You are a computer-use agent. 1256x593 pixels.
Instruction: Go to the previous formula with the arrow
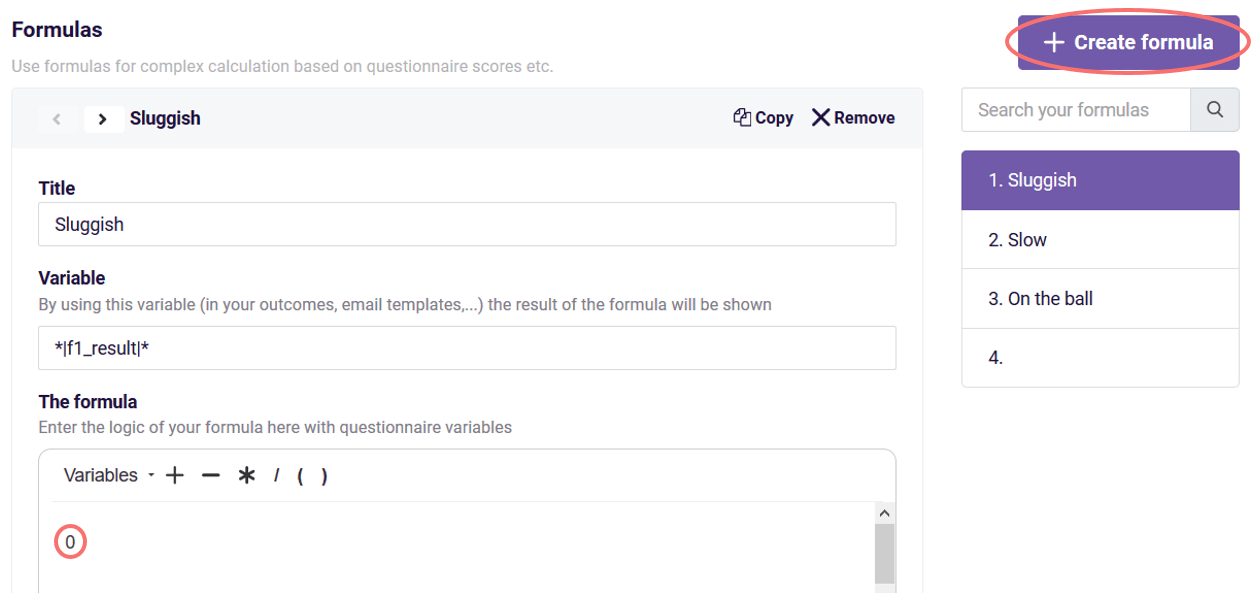coord(57,118)
